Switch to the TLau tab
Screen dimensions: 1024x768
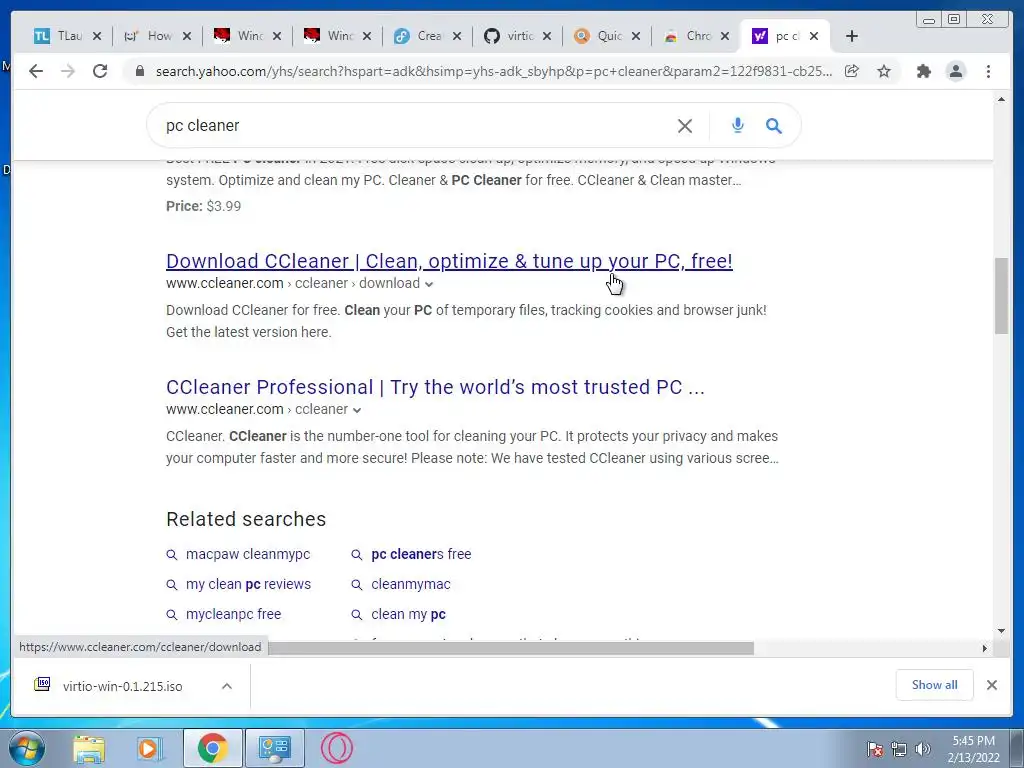click(x=59, y=36)
